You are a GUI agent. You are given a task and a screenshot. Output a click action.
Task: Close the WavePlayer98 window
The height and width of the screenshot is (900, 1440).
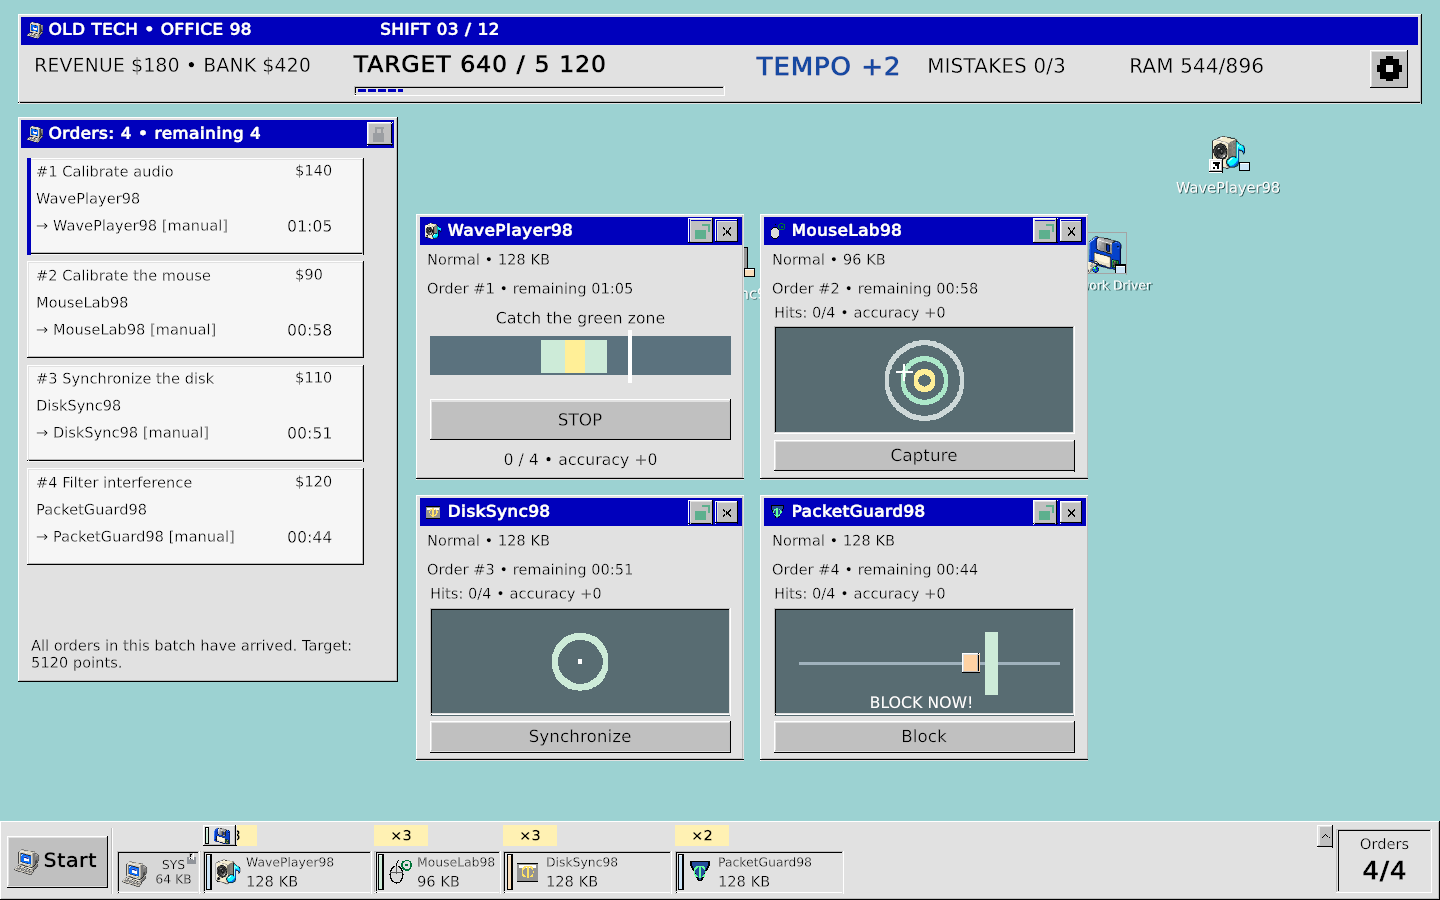[727, 231]
